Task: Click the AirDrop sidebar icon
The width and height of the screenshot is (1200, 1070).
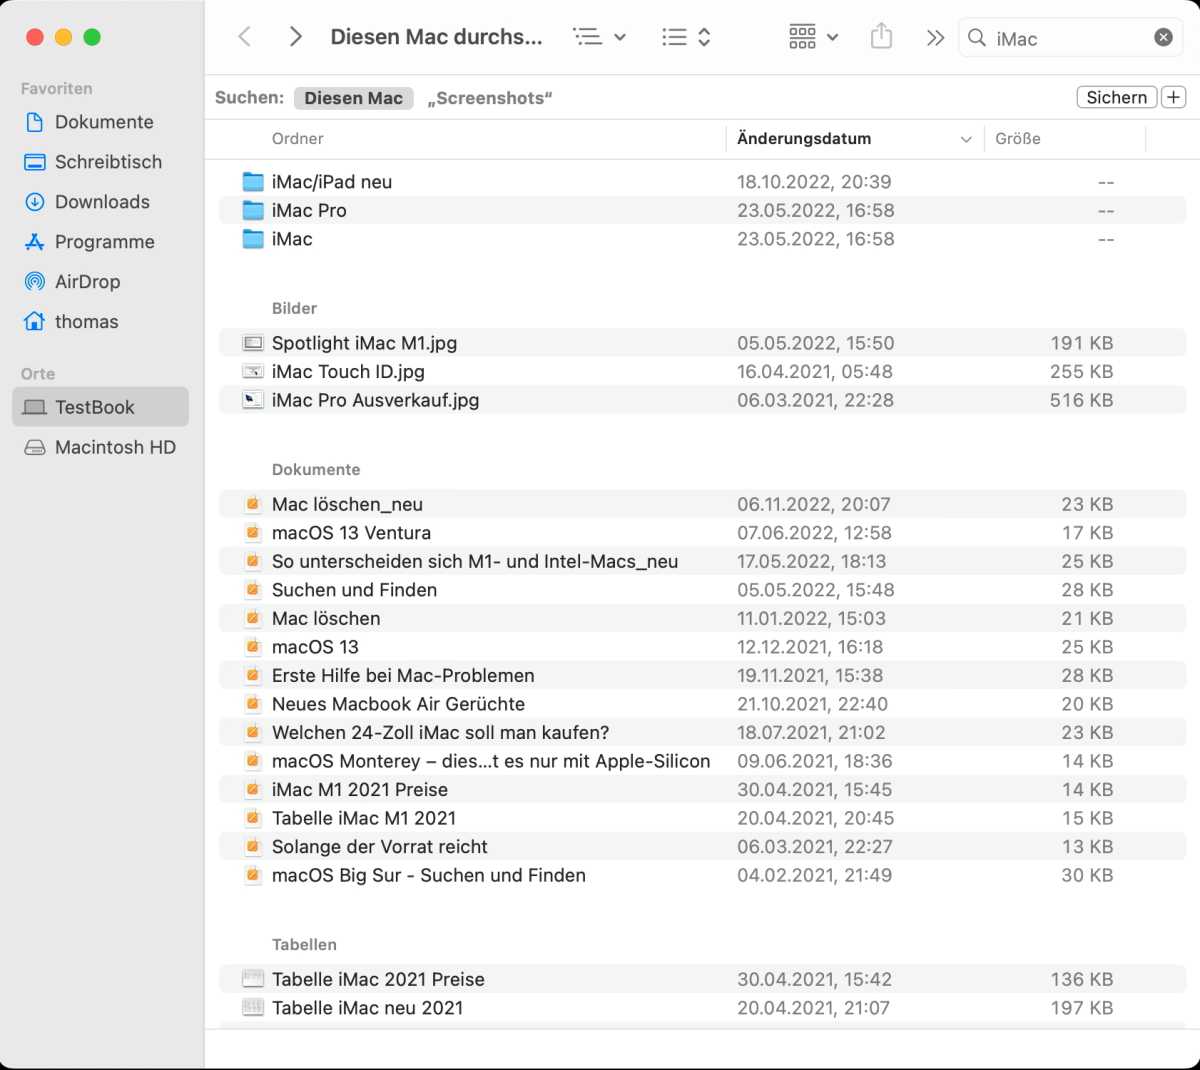Action: click(34, 282)
